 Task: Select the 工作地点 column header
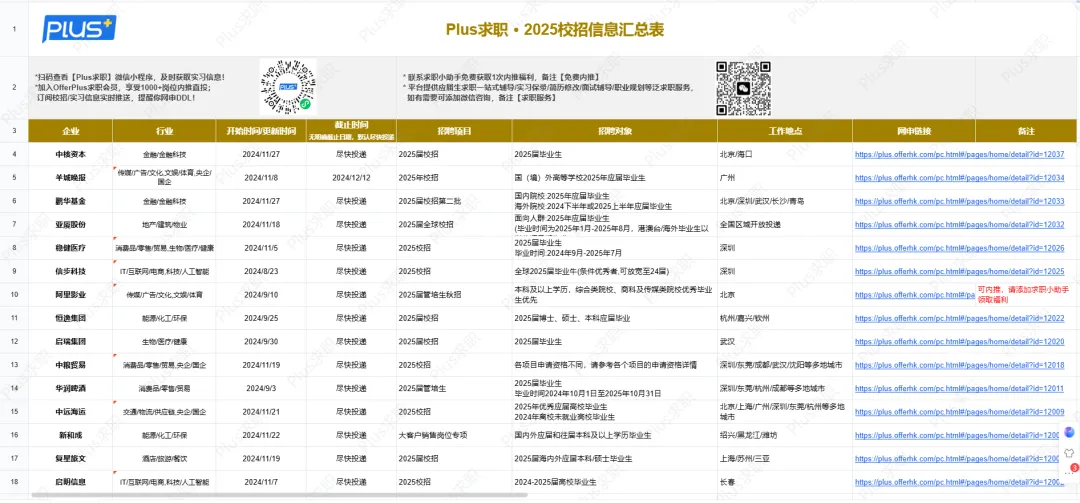tap(785, 131)
